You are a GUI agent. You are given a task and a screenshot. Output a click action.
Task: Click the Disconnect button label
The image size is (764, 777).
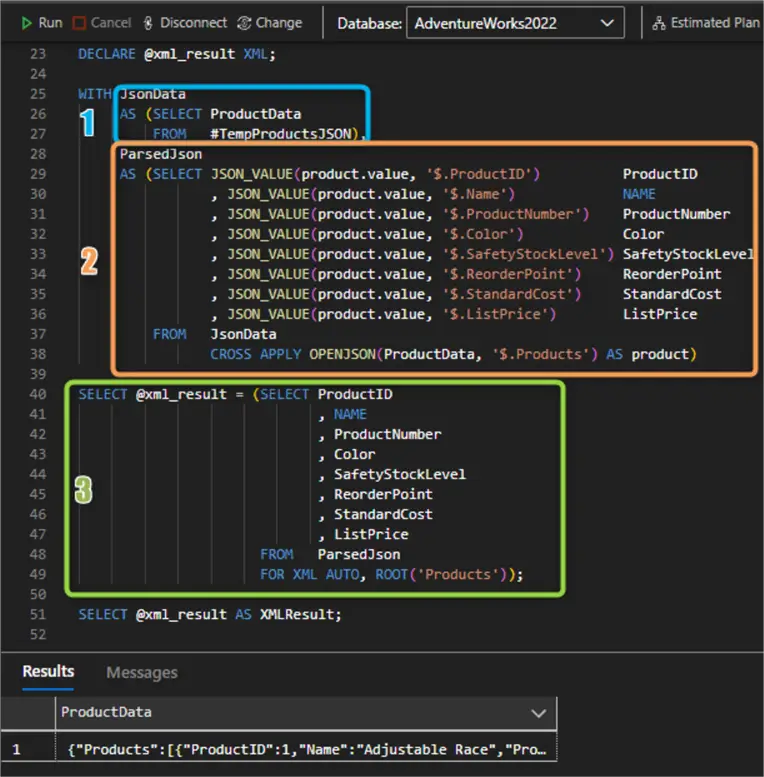tap(193, 23)
